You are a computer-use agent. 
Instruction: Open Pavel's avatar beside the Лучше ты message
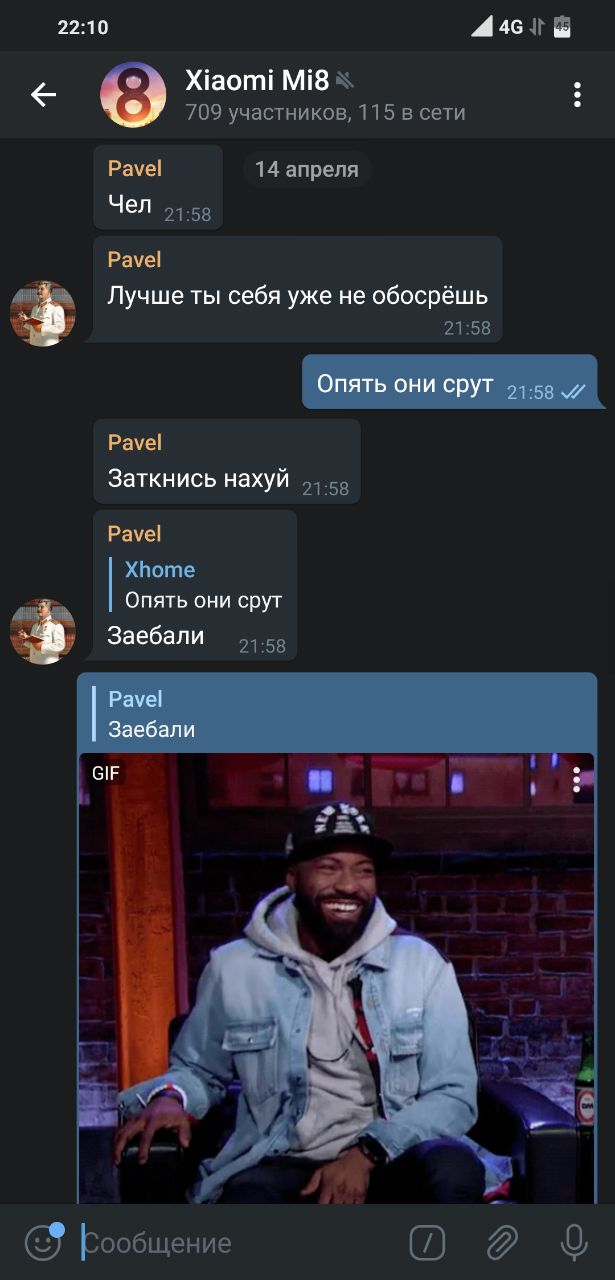(43, 313)
